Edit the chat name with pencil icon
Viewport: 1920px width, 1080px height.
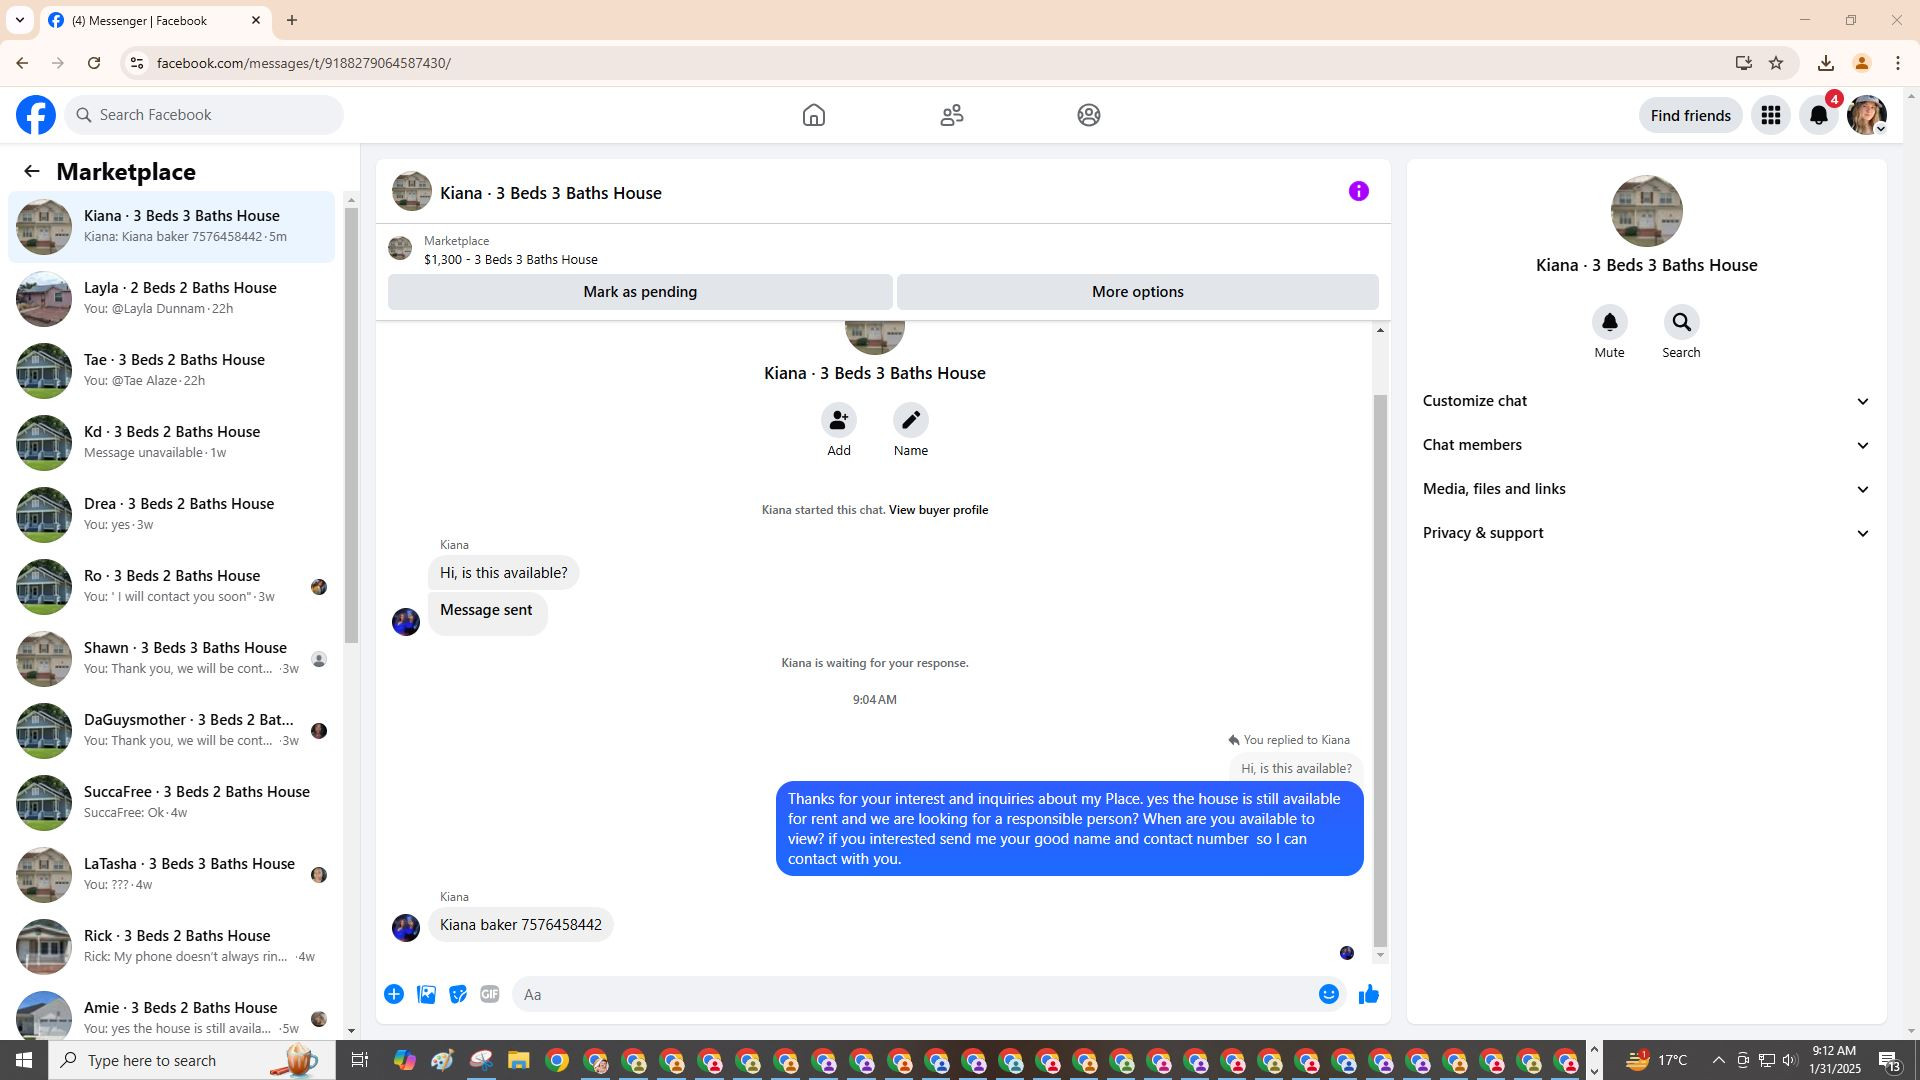tap(911, 420)
